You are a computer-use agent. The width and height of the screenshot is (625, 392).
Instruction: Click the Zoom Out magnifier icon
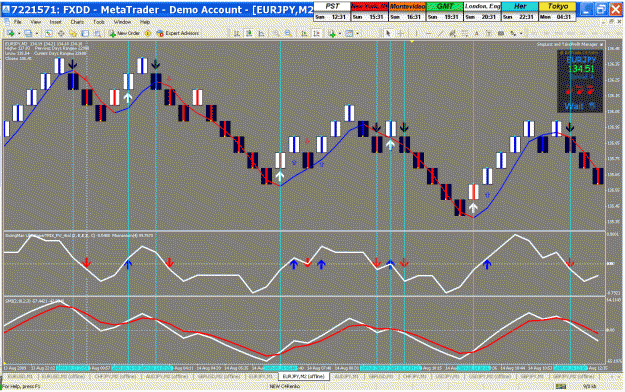288,33
